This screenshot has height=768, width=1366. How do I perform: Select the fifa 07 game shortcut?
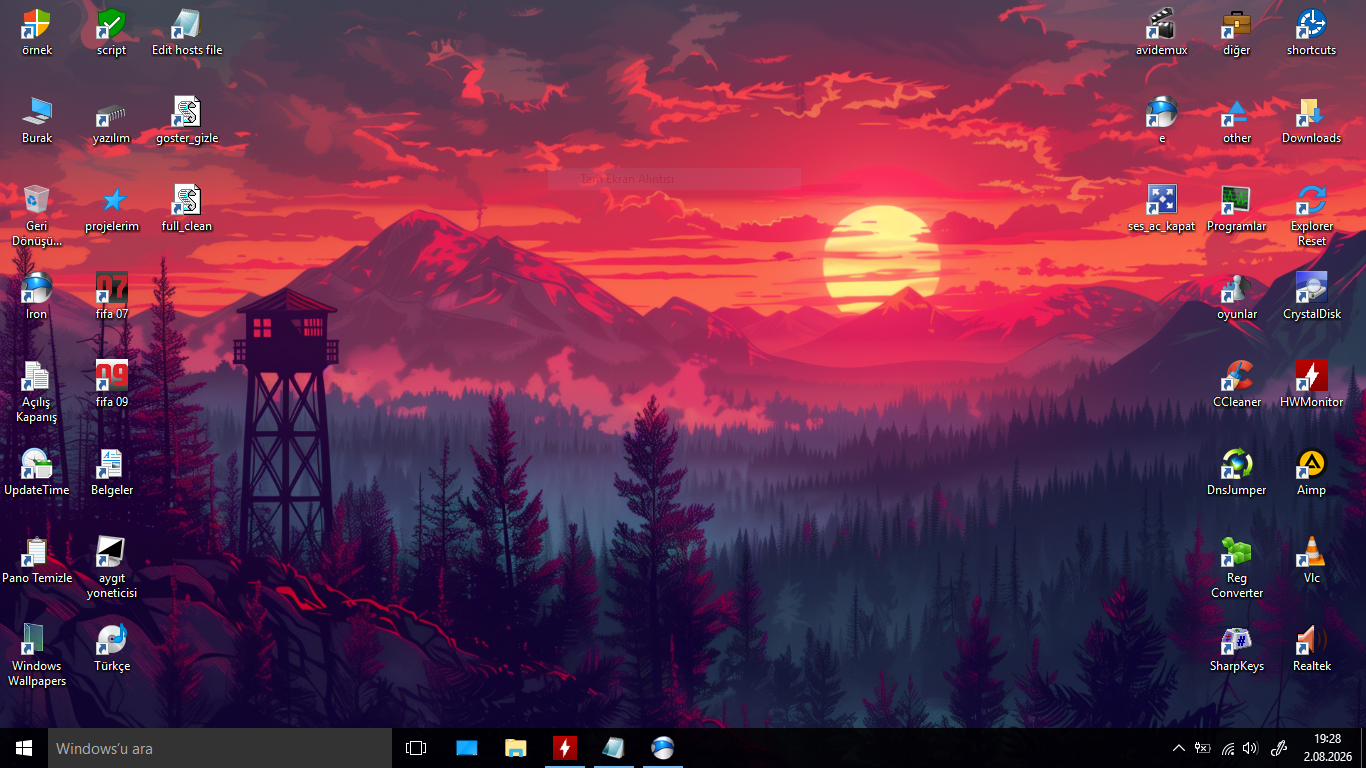111,296
